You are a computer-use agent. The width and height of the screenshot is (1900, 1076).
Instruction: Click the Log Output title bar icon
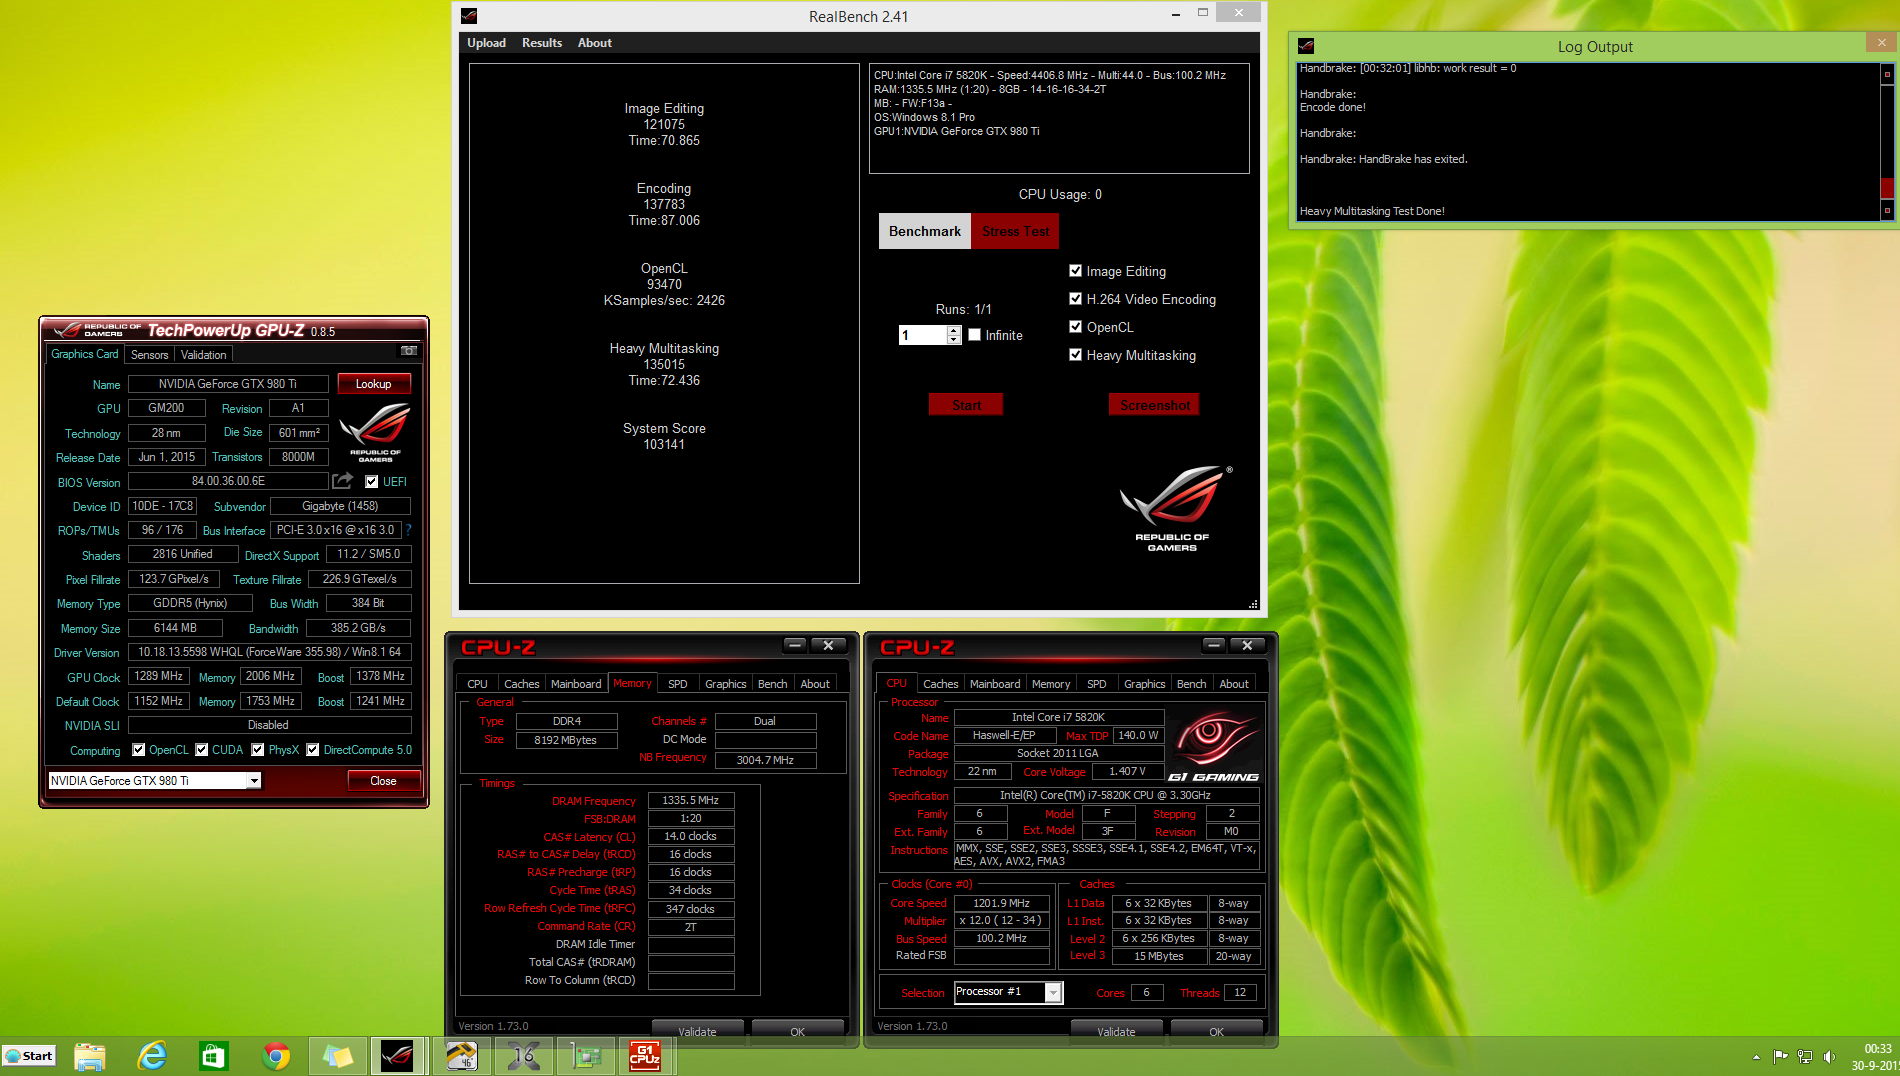(1306, 46)
